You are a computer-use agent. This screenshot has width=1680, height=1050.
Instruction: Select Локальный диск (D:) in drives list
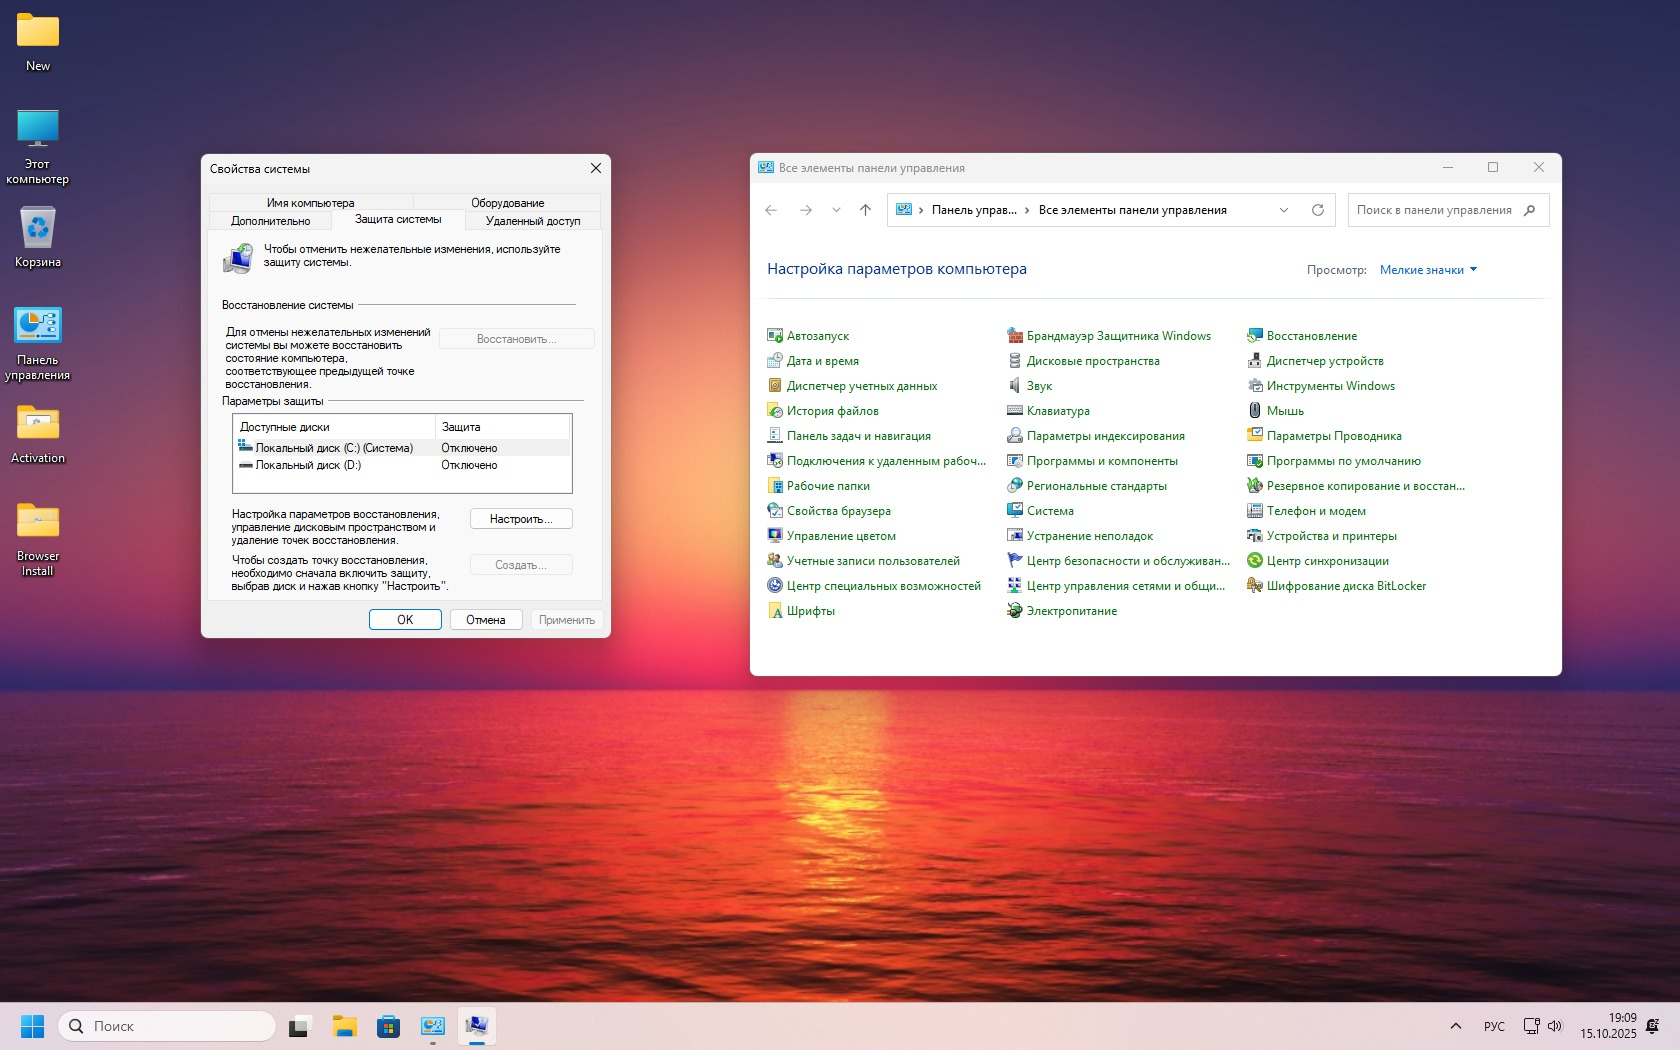308,465
